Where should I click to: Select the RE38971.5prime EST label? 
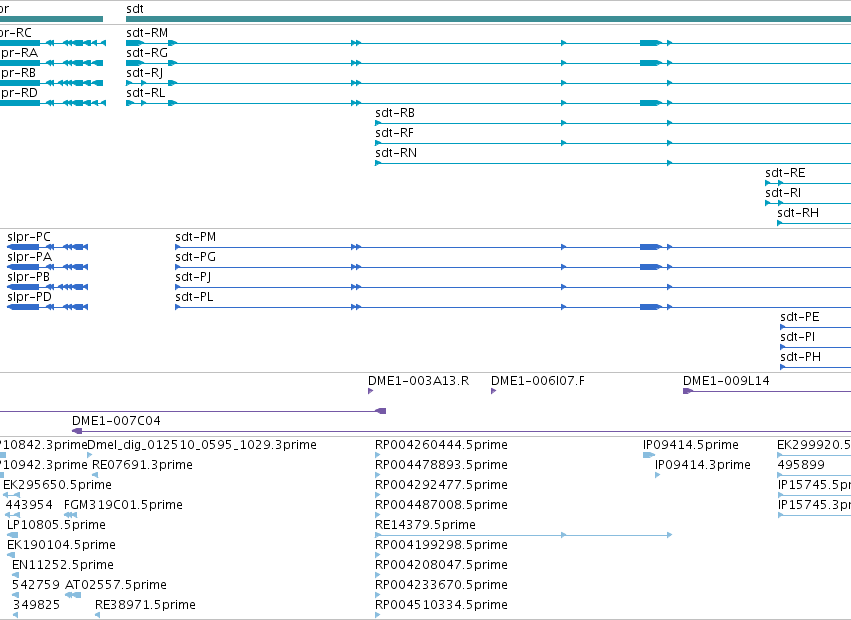pyautogui.click(x=145, y=606)
